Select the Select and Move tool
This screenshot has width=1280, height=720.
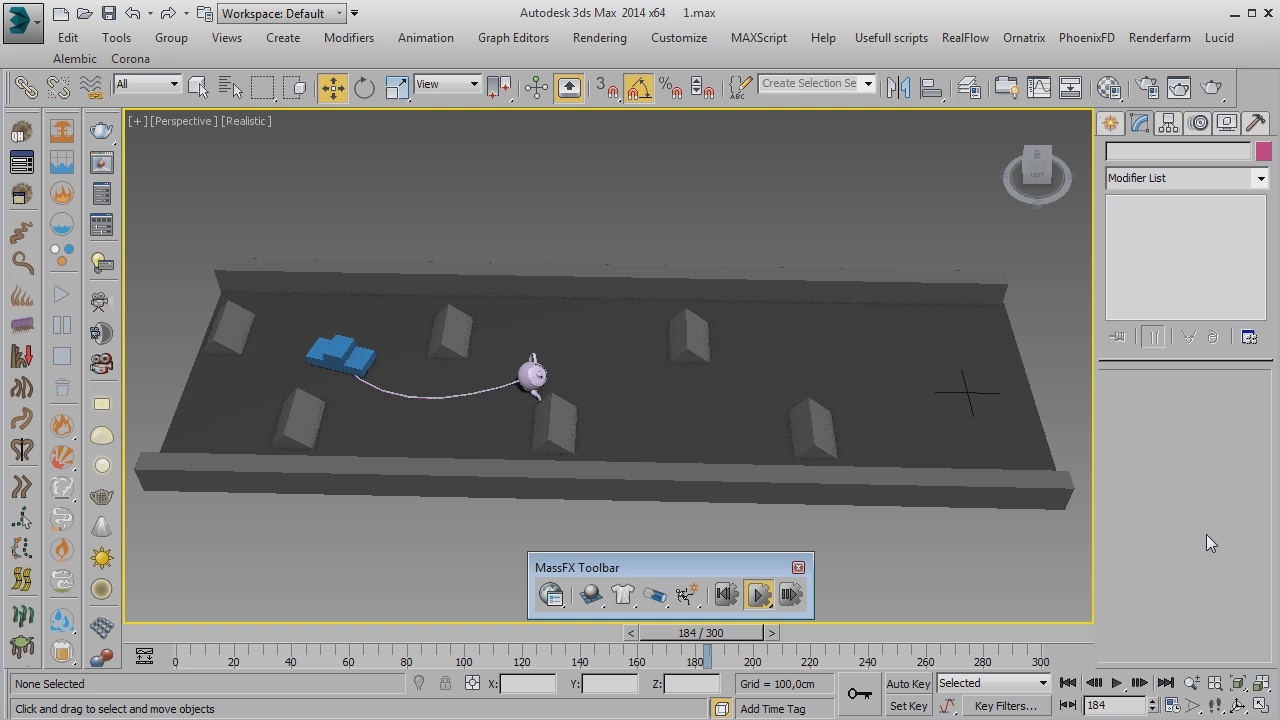pyautogui.click(x=333, y=88)
